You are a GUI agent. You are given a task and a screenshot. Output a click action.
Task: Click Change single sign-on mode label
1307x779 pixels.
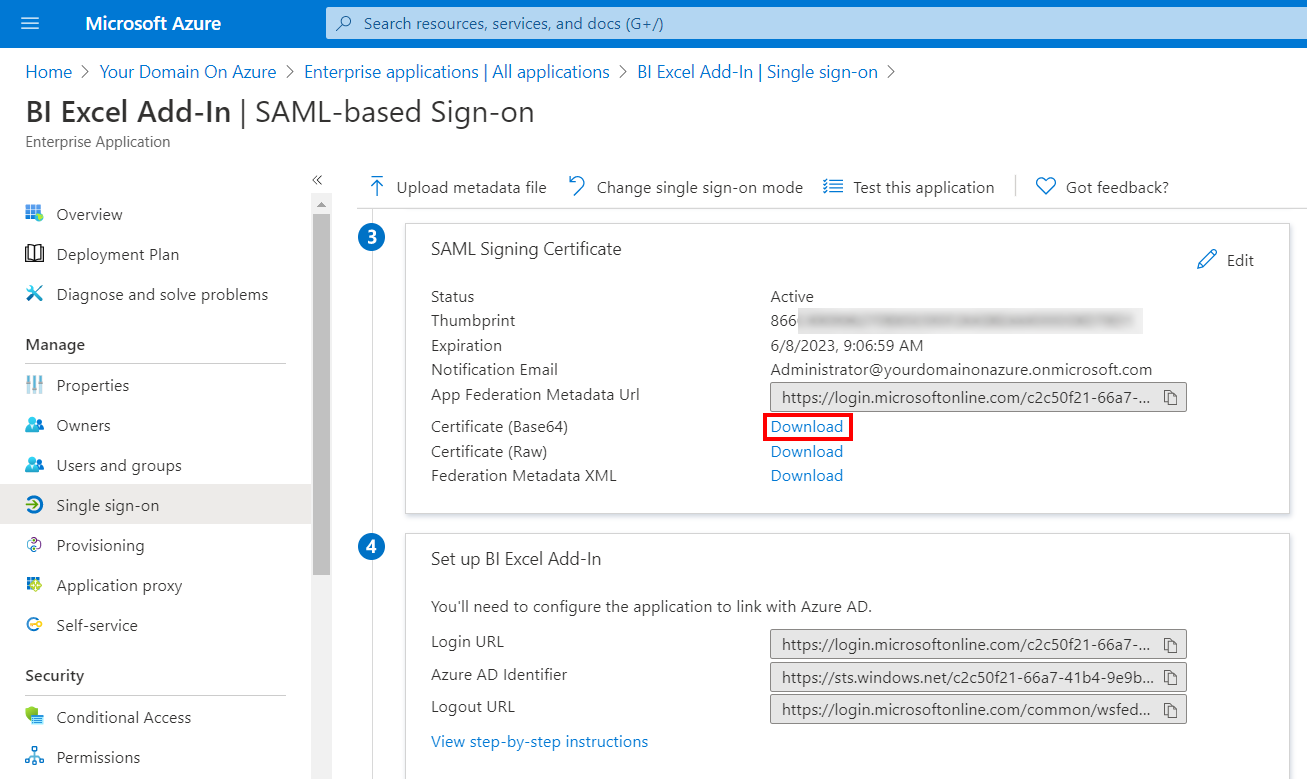(700, 187)
